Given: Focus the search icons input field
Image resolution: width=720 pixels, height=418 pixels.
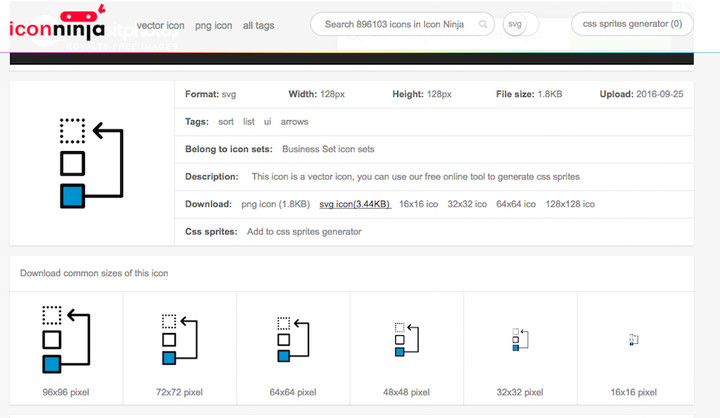Looking at the screenshot, I should (x=402, y=24).
